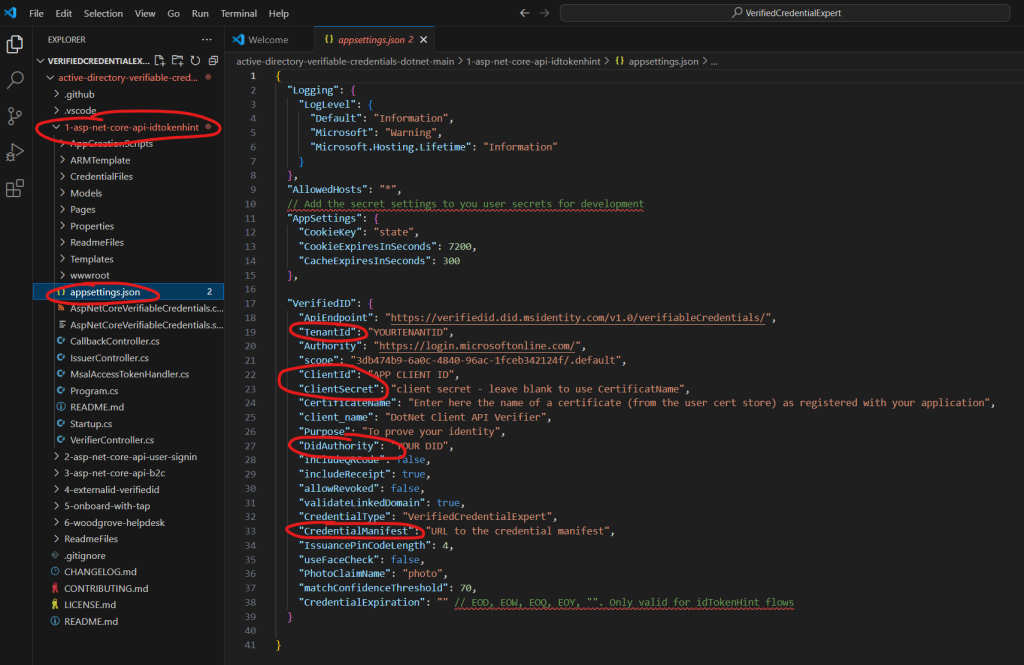This screenshot has height=665, width=1024.
Task: Open the Run menu
Action: [200, 13]
